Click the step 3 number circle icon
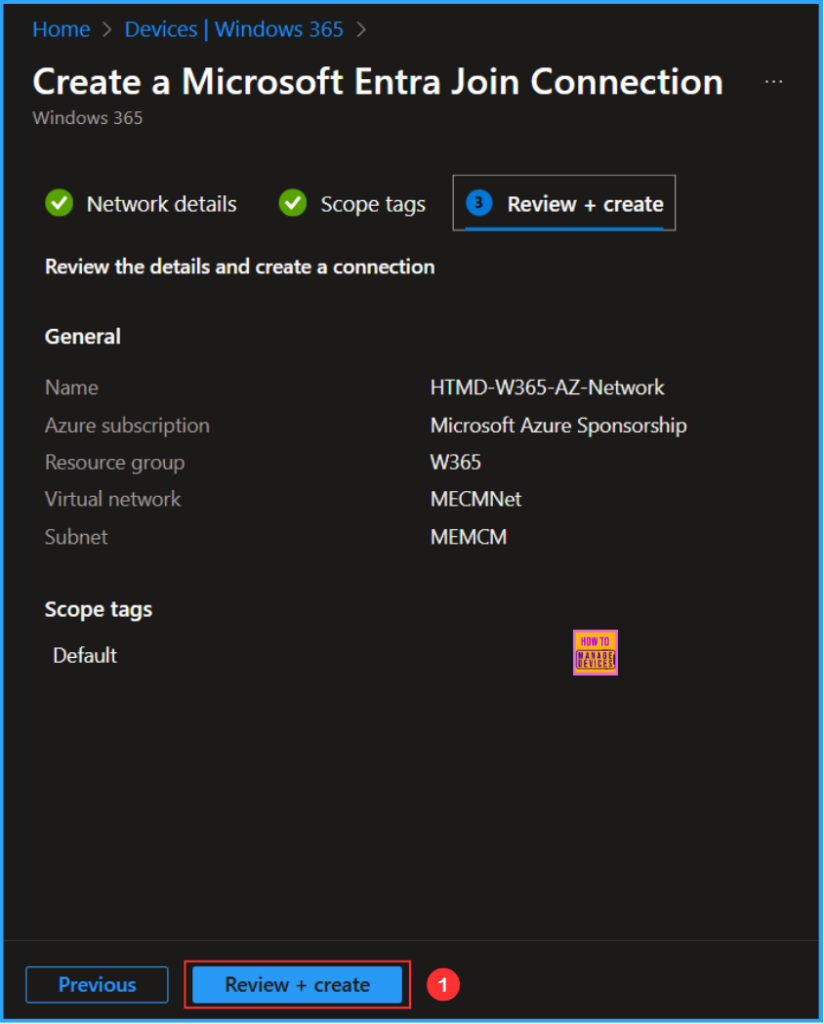This screenshot has width=824, height=1024. pos(479,203)
